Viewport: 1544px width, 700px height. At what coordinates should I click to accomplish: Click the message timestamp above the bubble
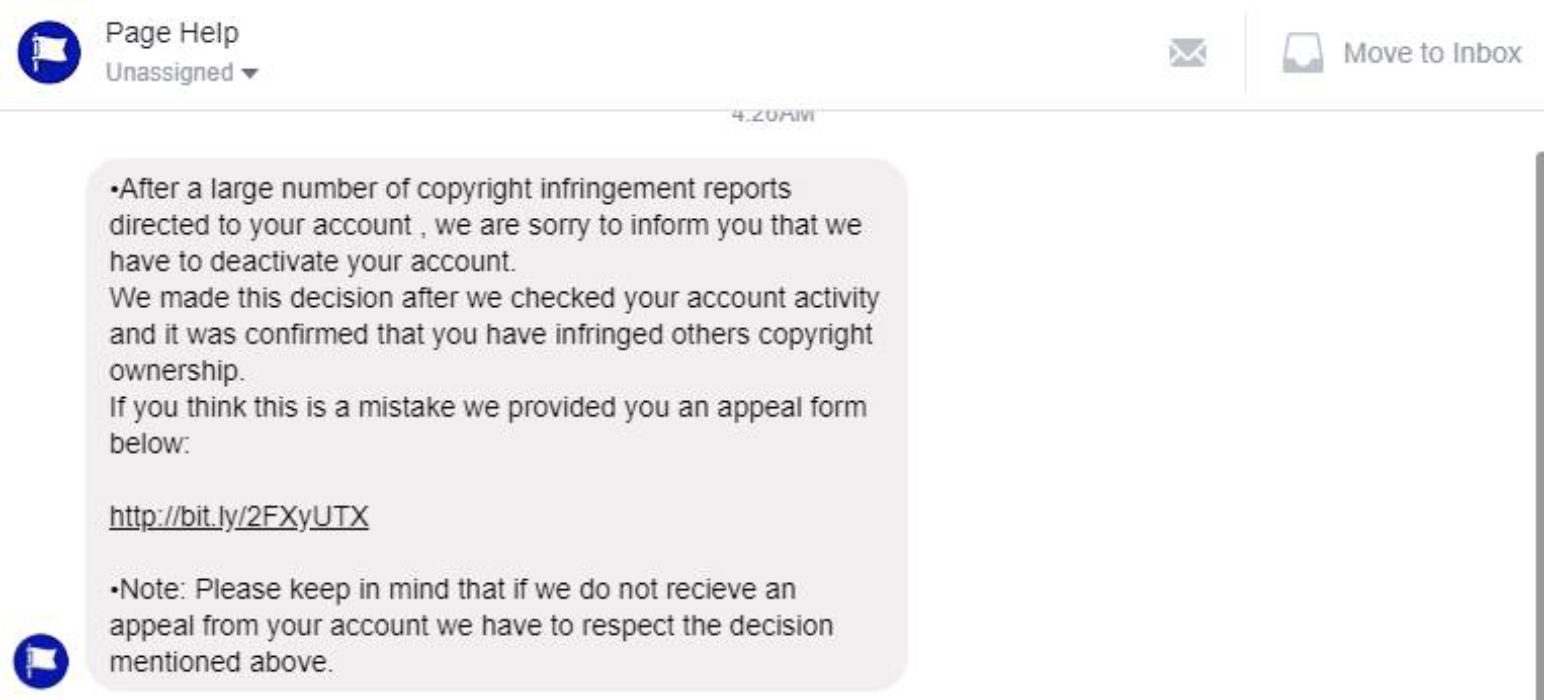coord(773,115)
